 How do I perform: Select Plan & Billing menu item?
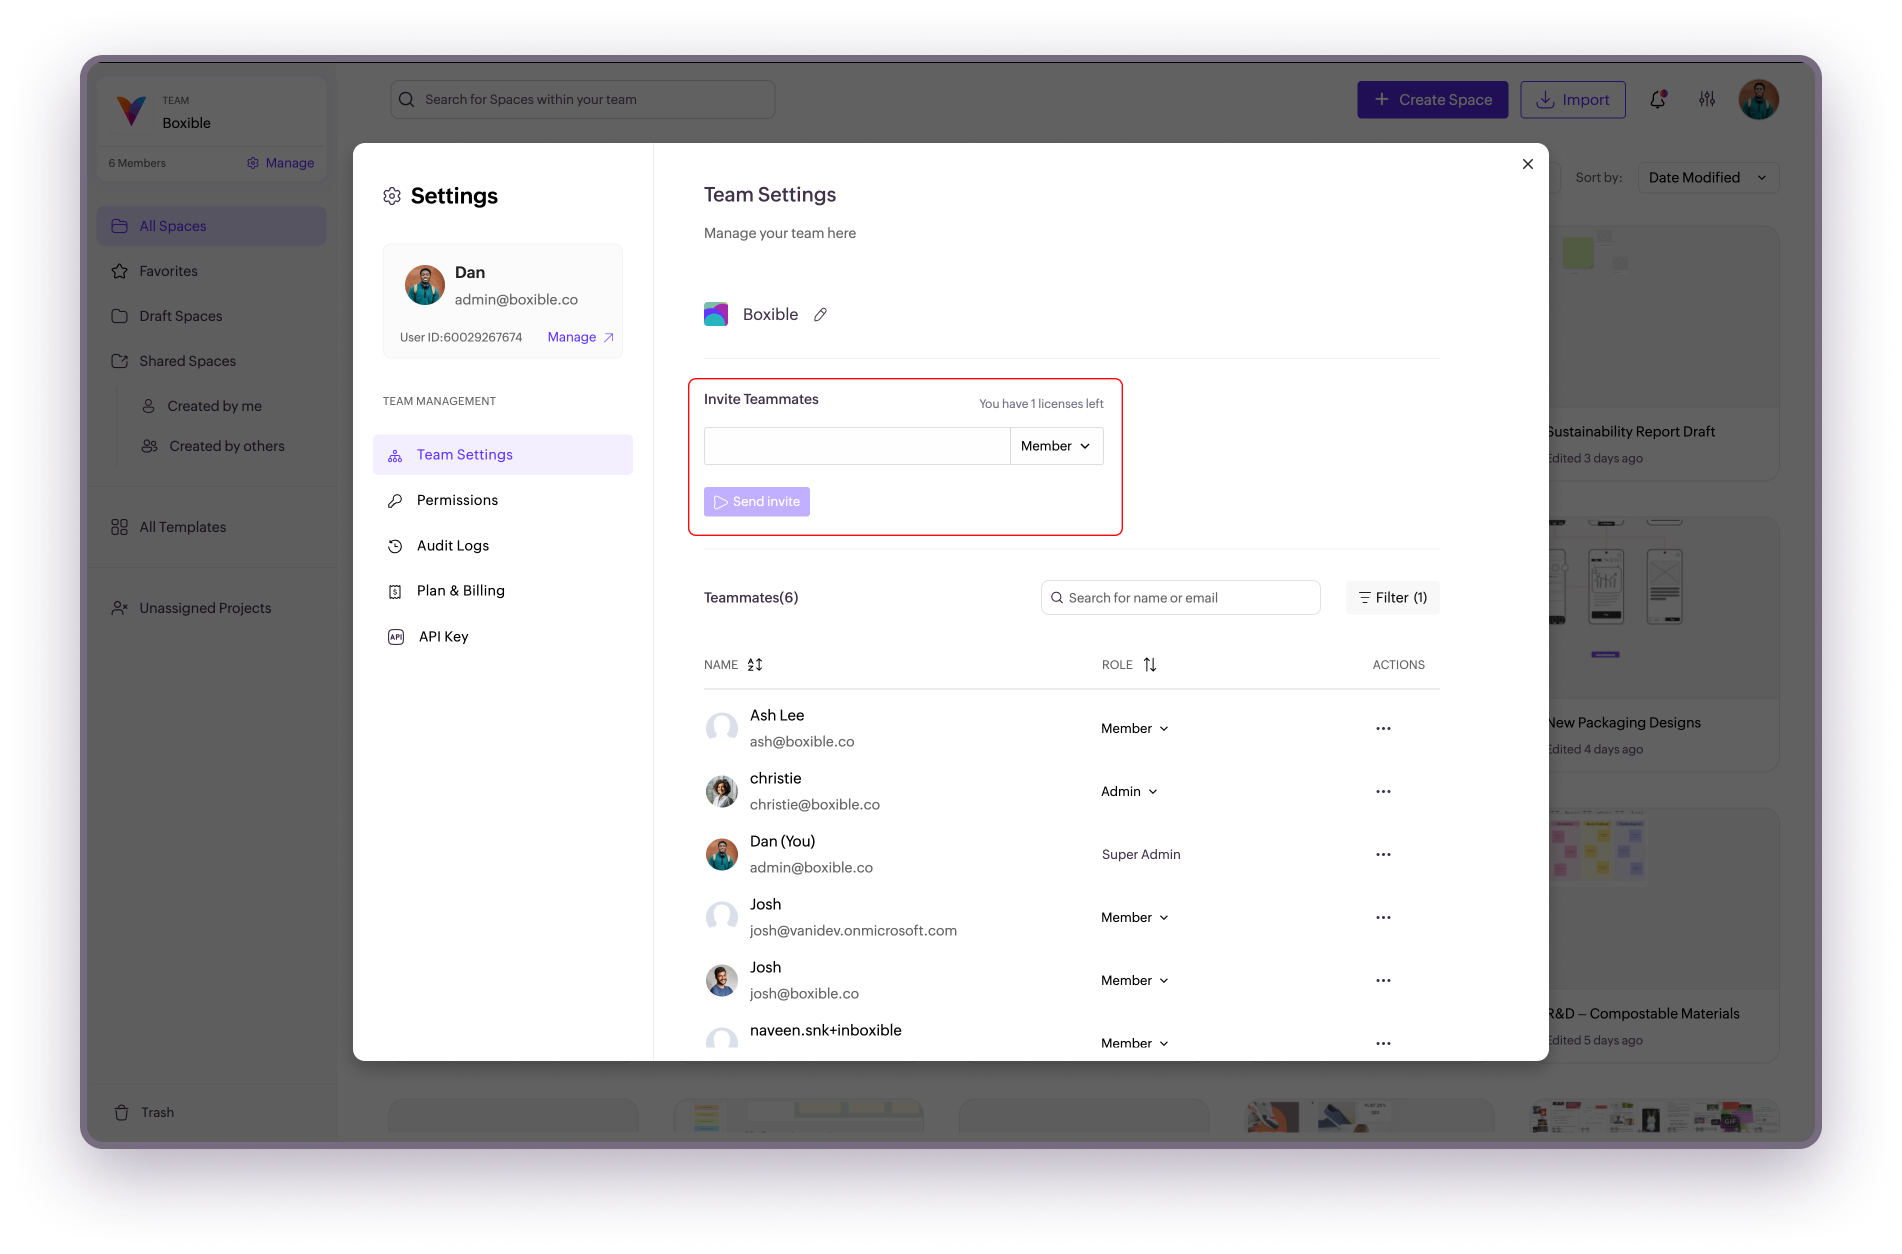click(460, 591)
